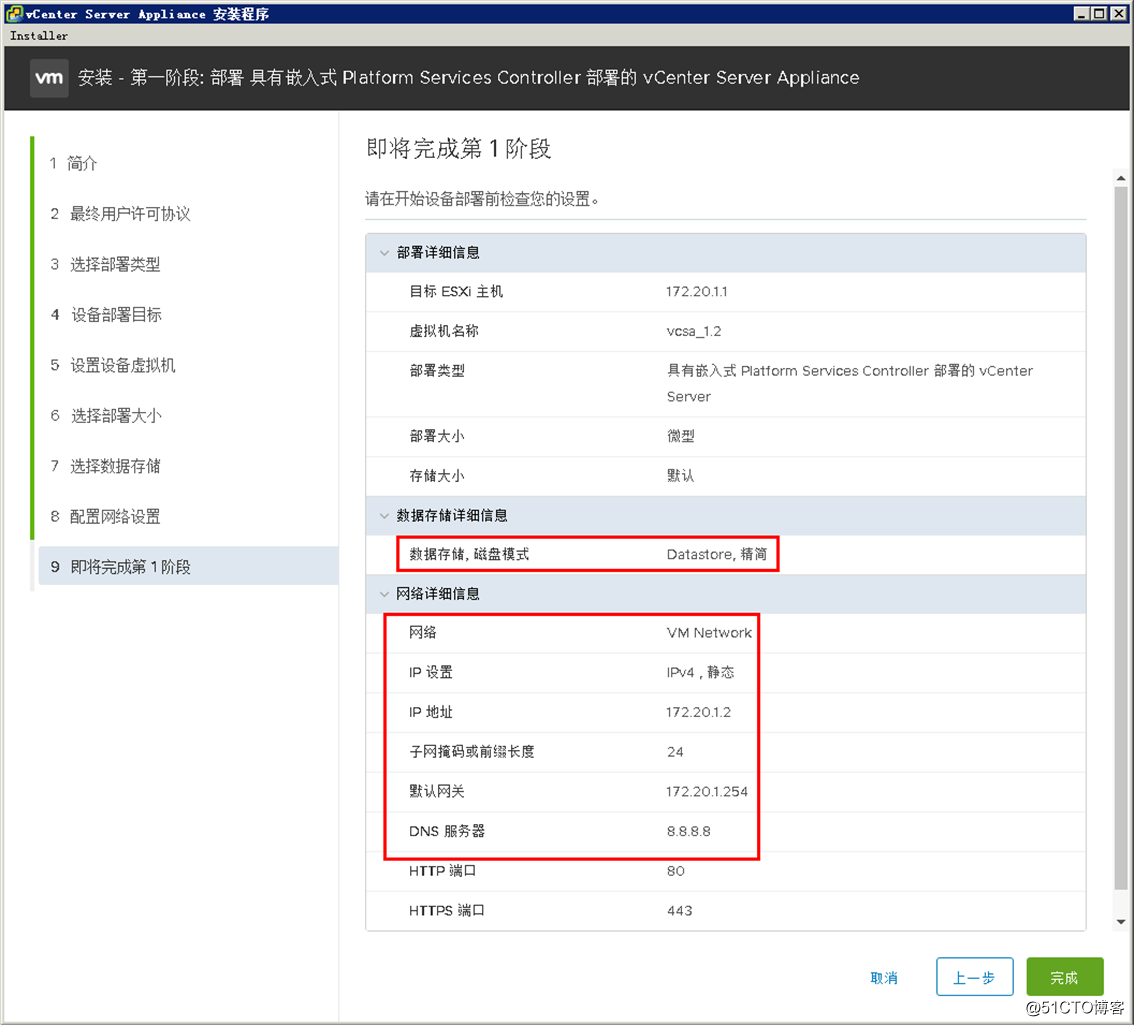Viewport: 1134px width, 1026px height.
Task: Click the VM name value vcsa_1.2
Action: 694,332
